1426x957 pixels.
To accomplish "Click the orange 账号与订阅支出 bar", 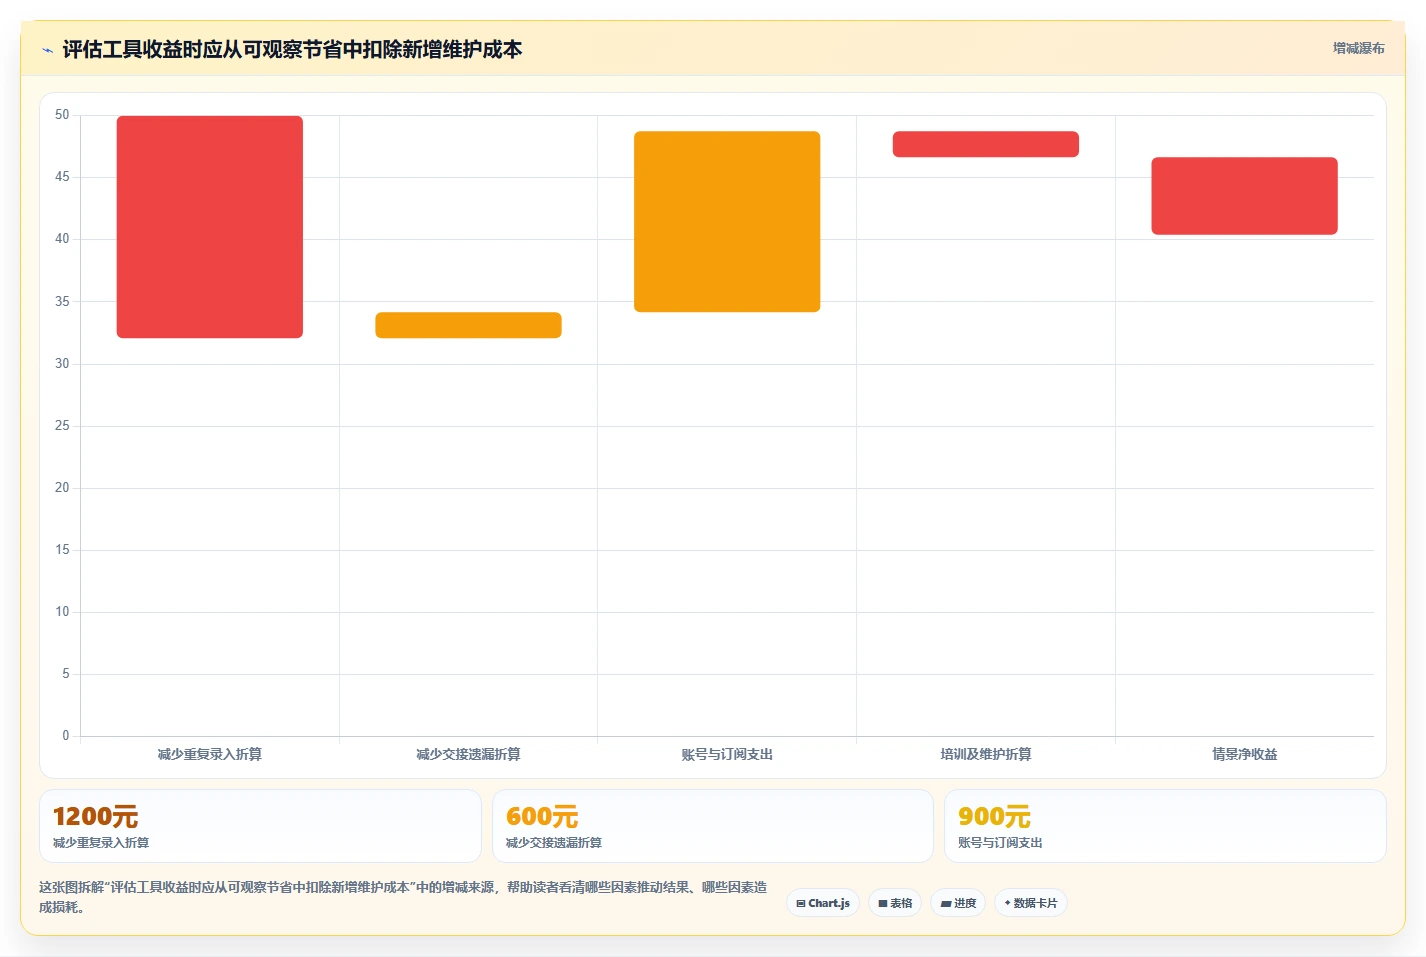I will (727, 222).
